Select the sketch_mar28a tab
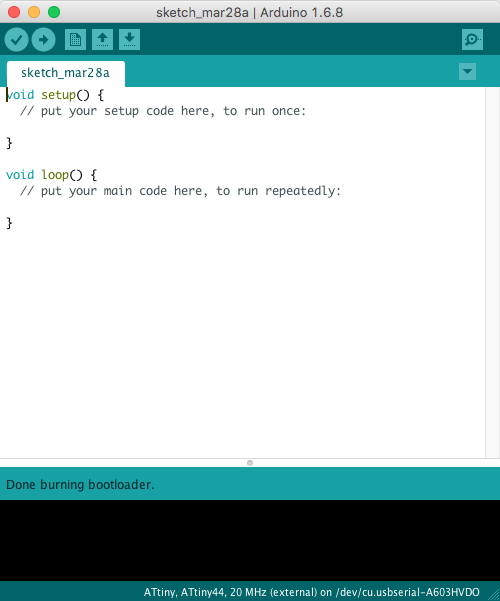This screenshot has height=601, width=500. [66, 73]
